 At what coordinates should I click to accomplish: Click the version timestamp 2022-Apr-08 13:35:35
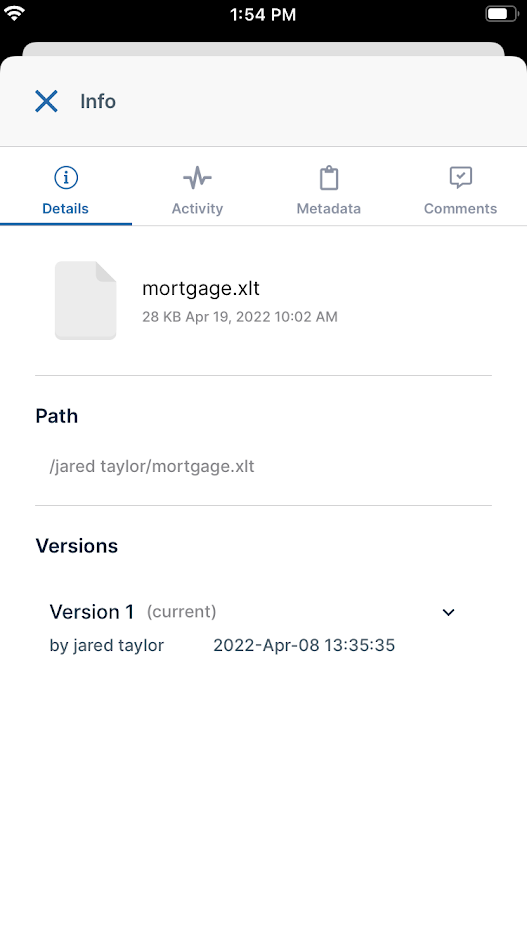click(x=304, y=646)
